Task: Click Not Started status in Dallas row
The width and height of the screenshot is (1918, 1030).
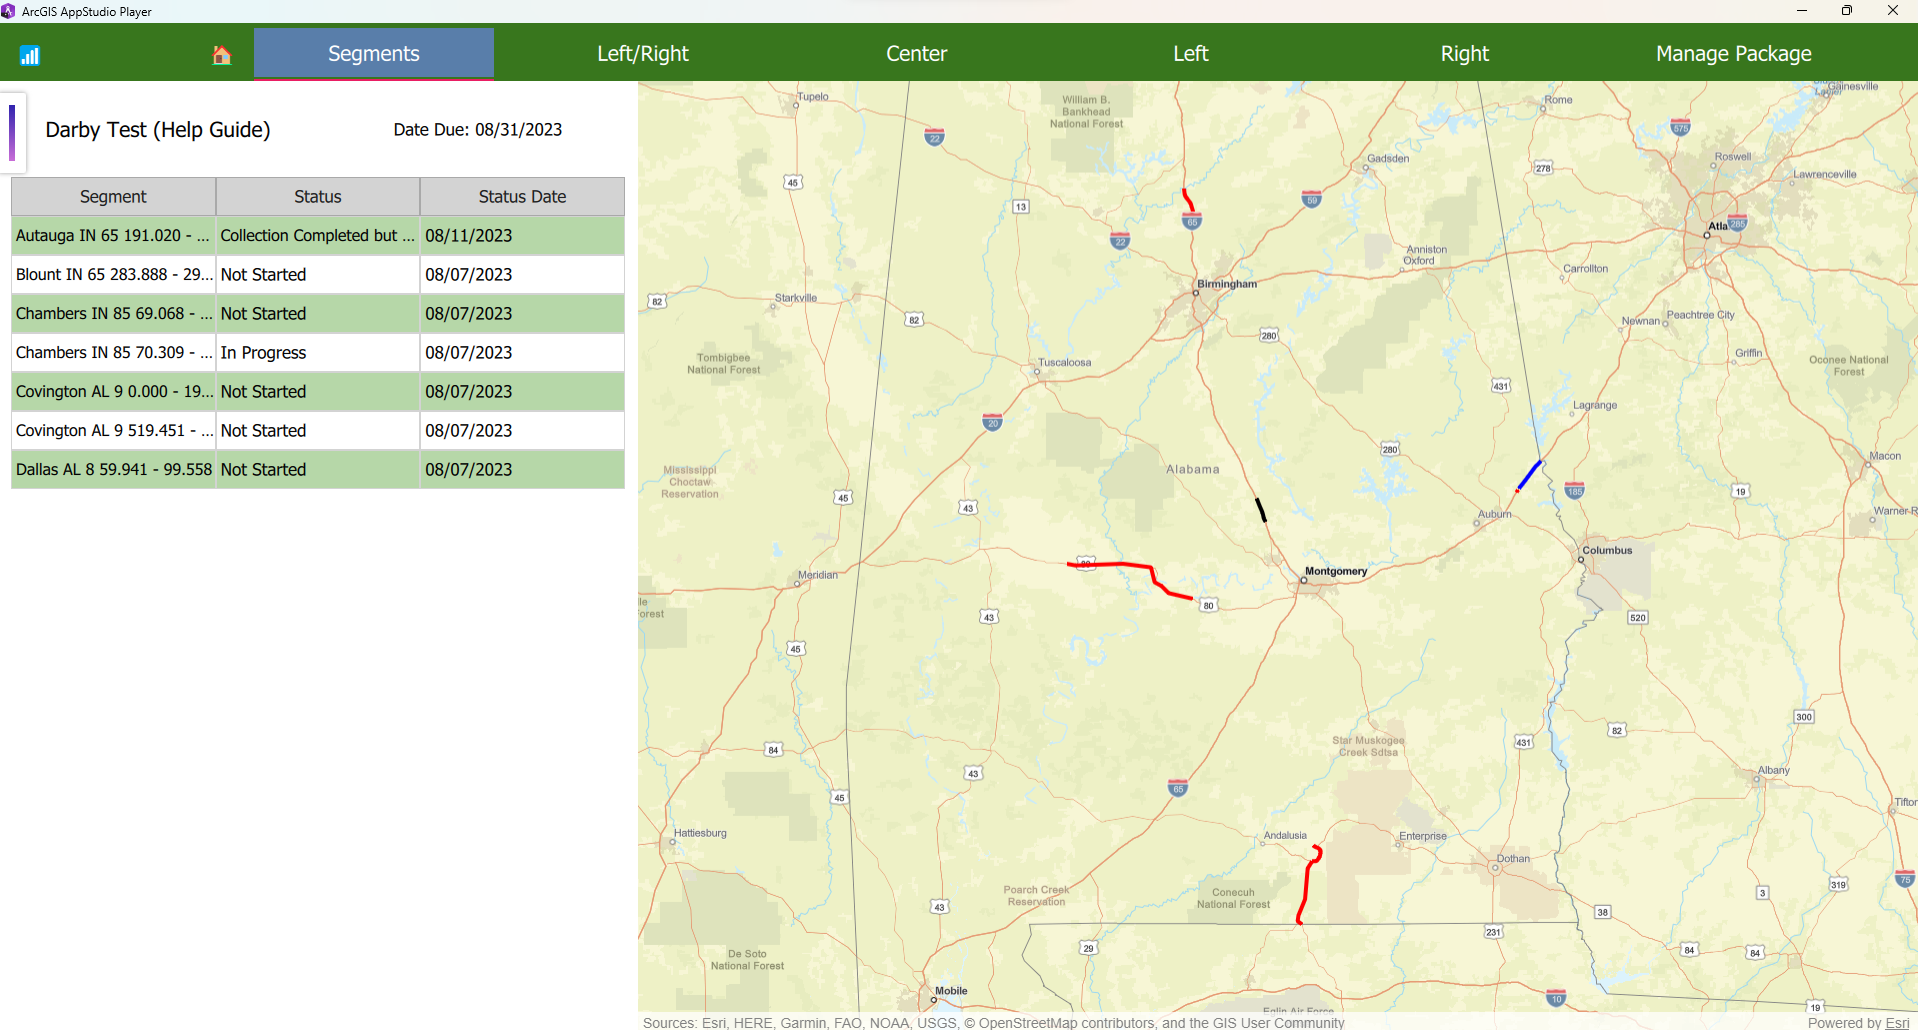Action: 318,470
